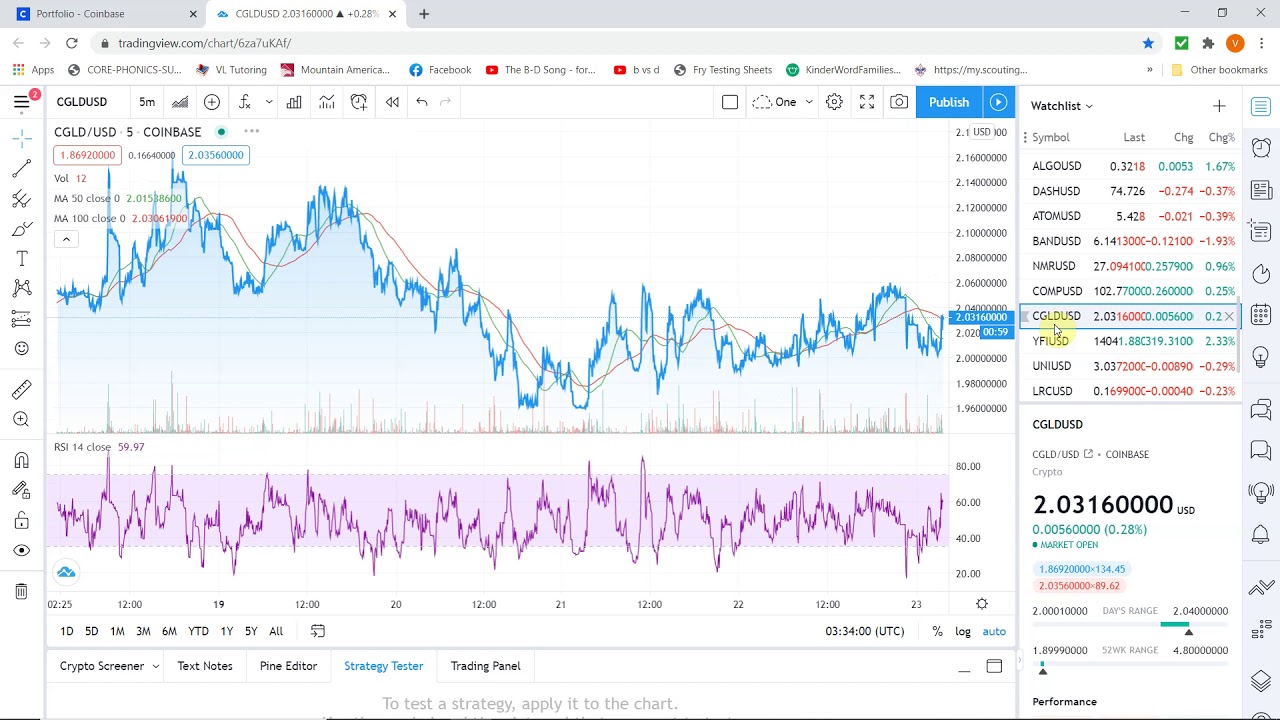The height and width of the screenshot is (720, 1280).
Task: Toggle stay in drawing mode
Action: click(x=21, y=490)
